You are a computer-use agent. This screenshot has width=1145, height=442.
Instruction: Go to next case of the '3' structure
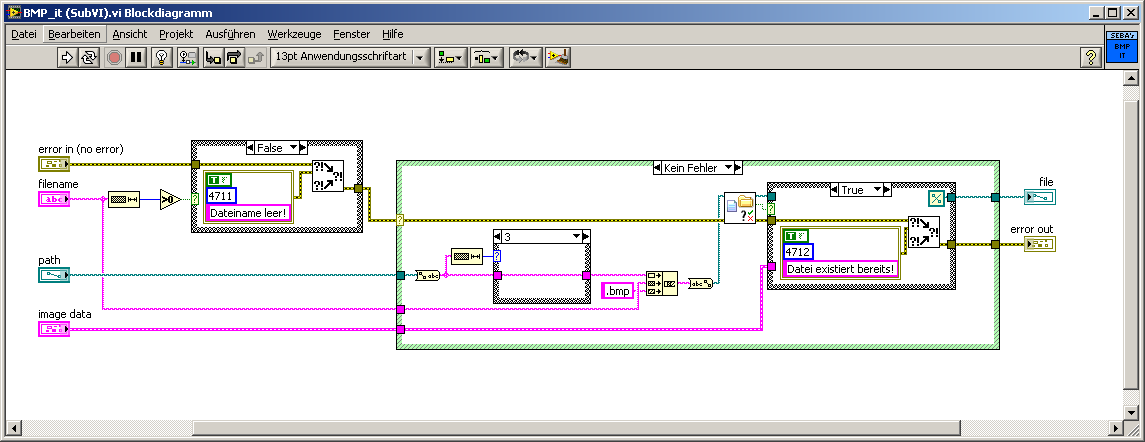click(586, 237)
